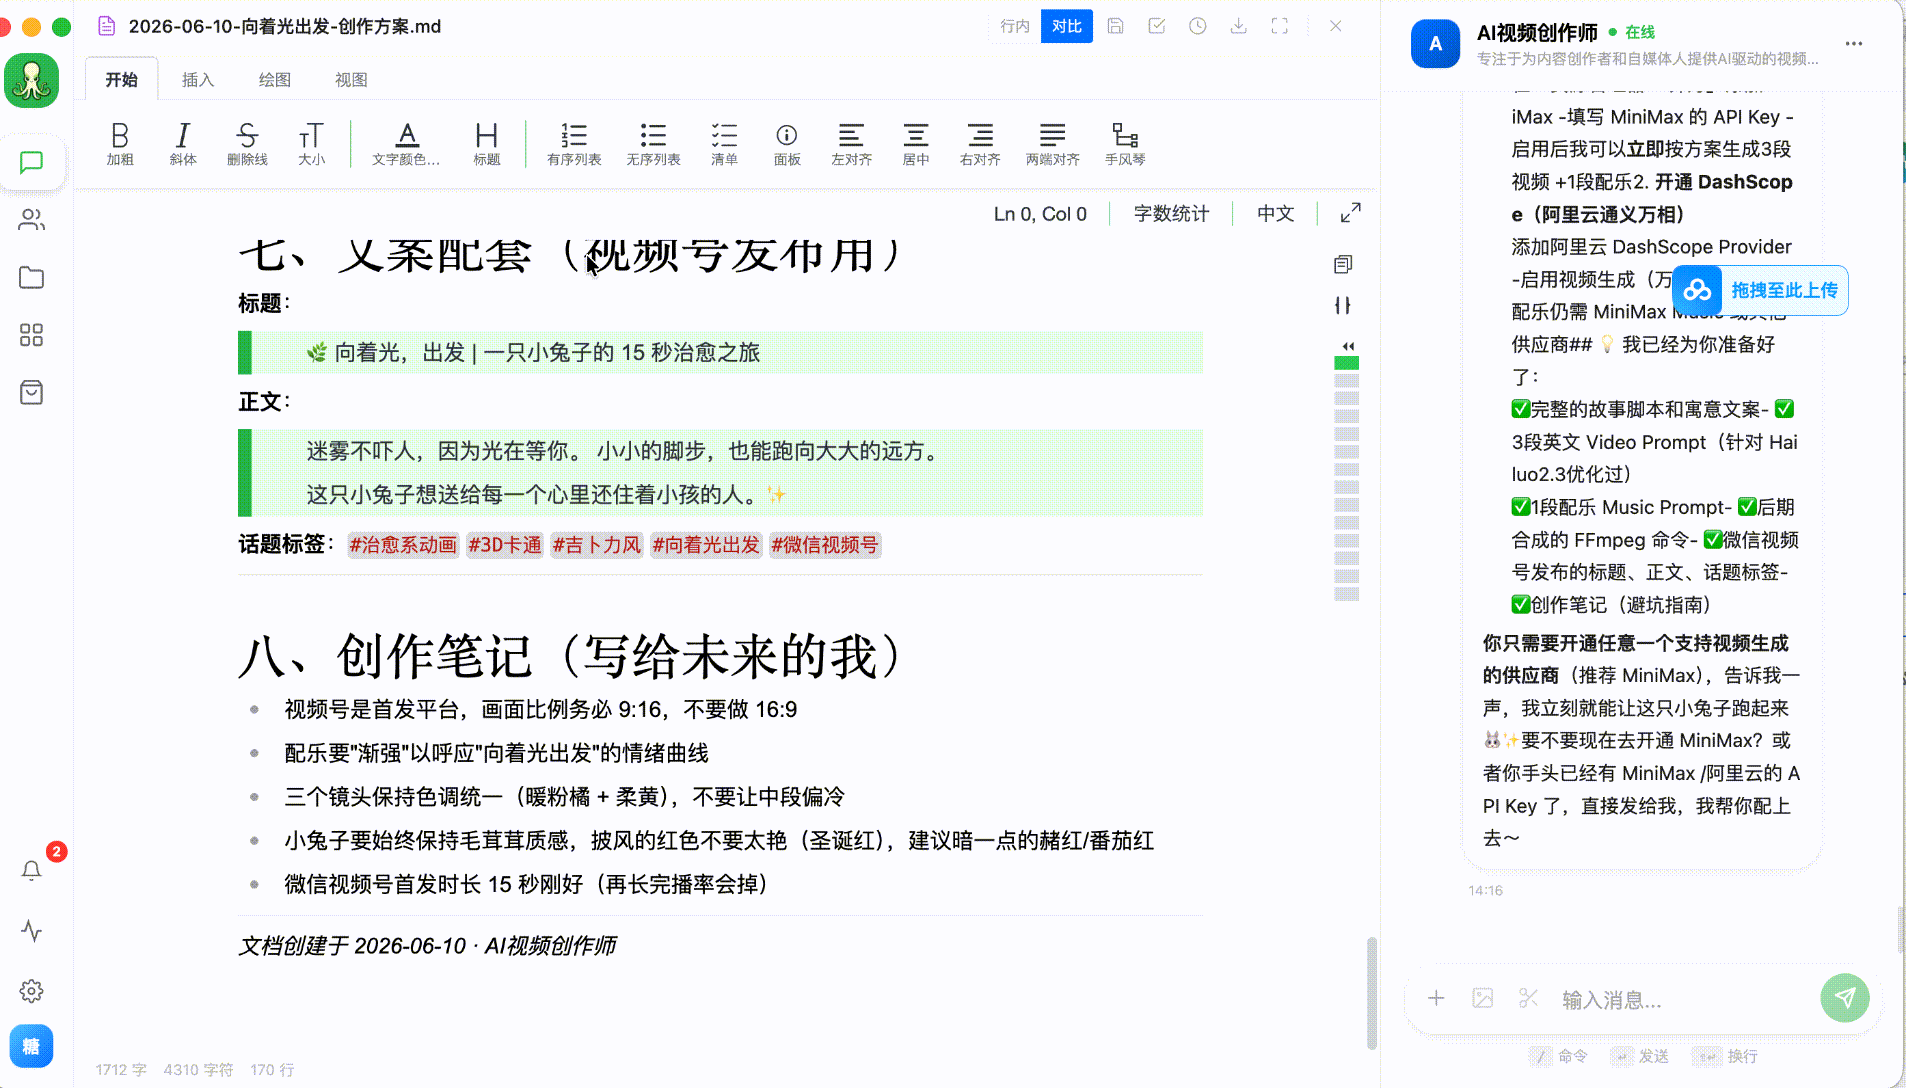Viewport: 1906px width, 1088px height.
Task: Switch to 插入 ribbon tab
Action: pos(198,80)
